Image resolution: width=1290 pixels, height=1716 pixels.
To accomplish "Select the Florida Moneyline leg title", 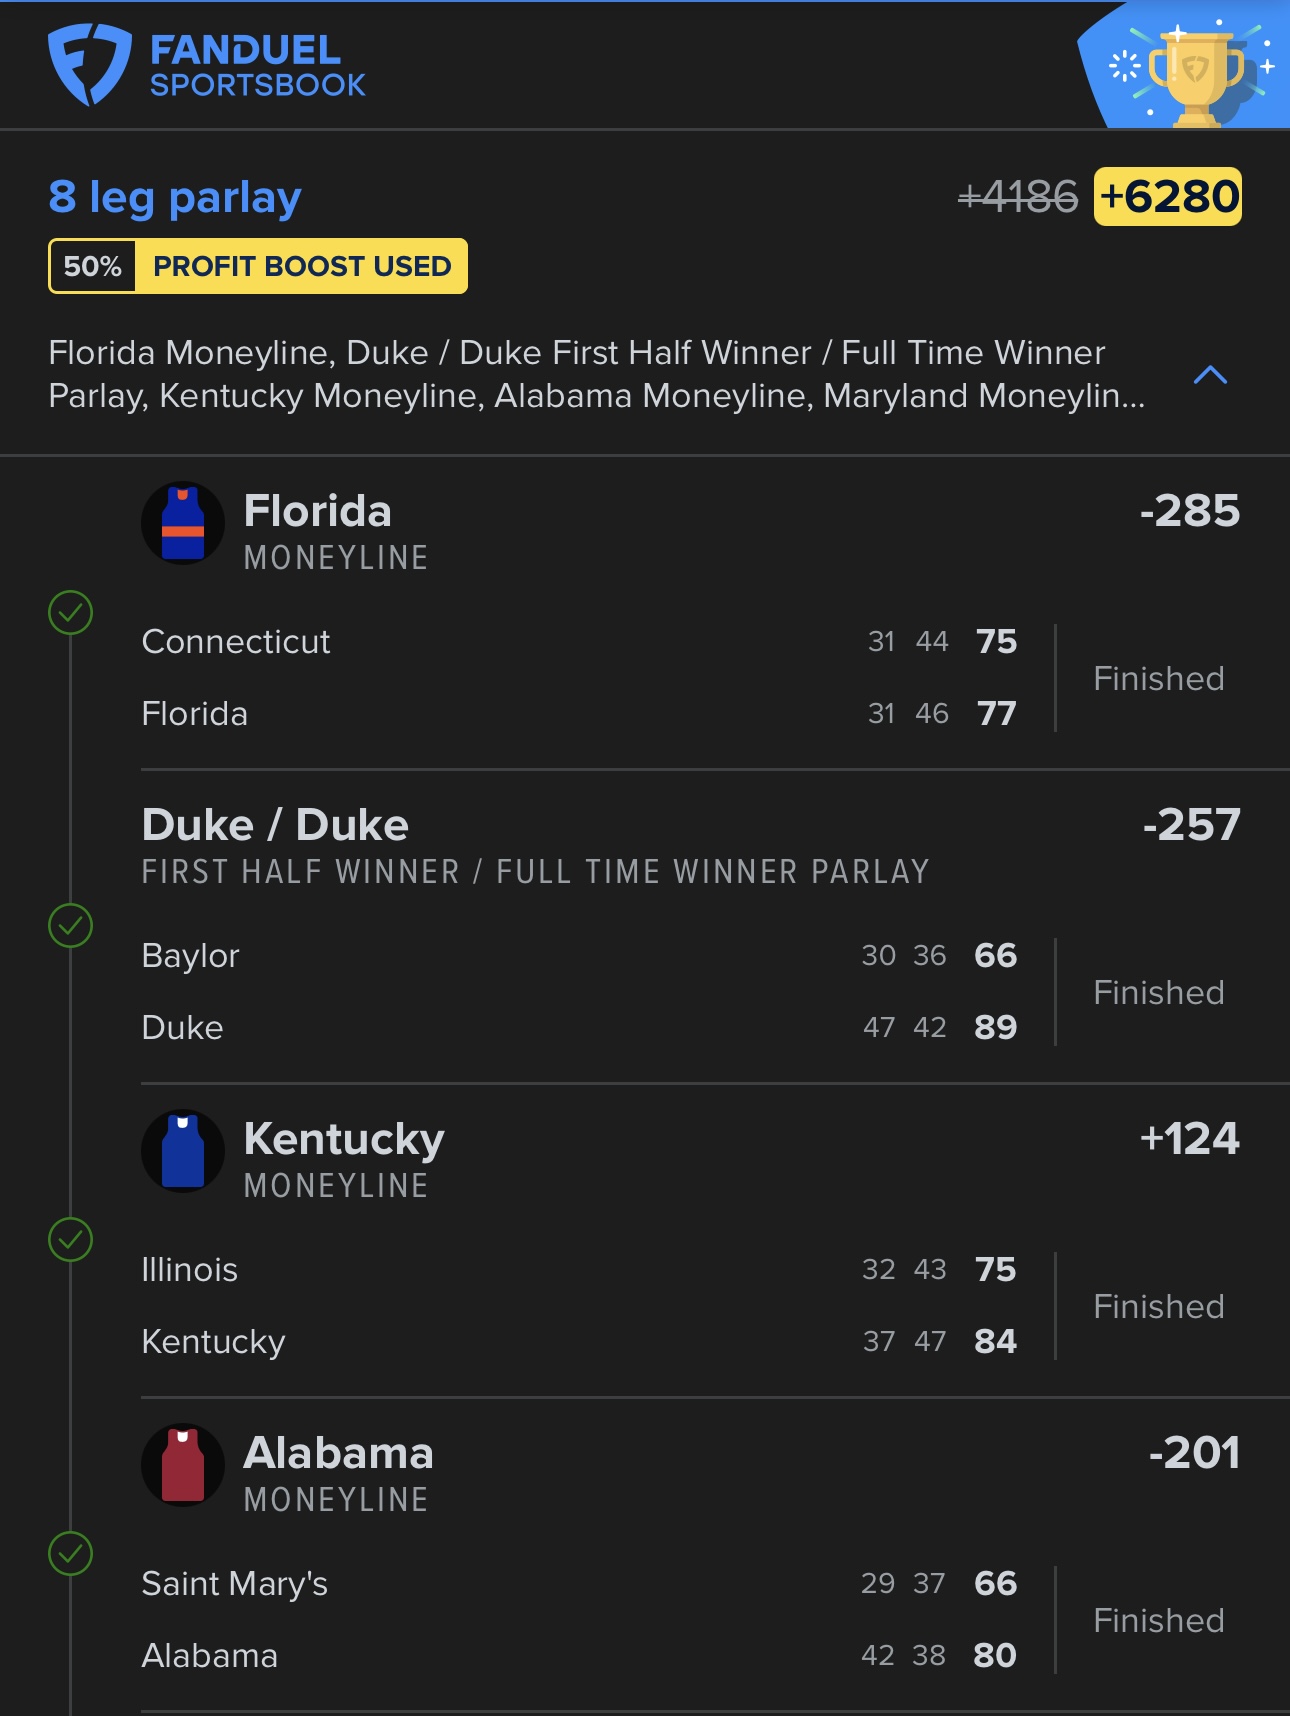I will click(318, 512).
